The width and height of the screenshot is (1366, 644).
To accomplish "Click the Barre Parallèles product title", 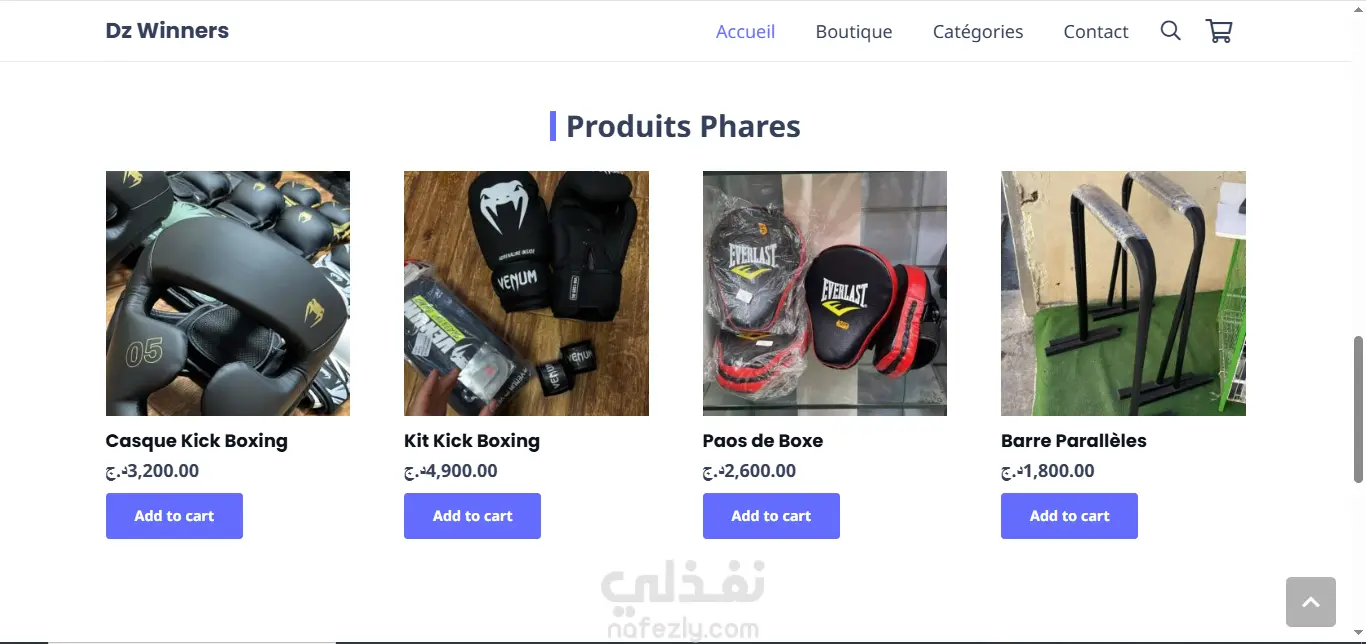I will (1074, 441).
